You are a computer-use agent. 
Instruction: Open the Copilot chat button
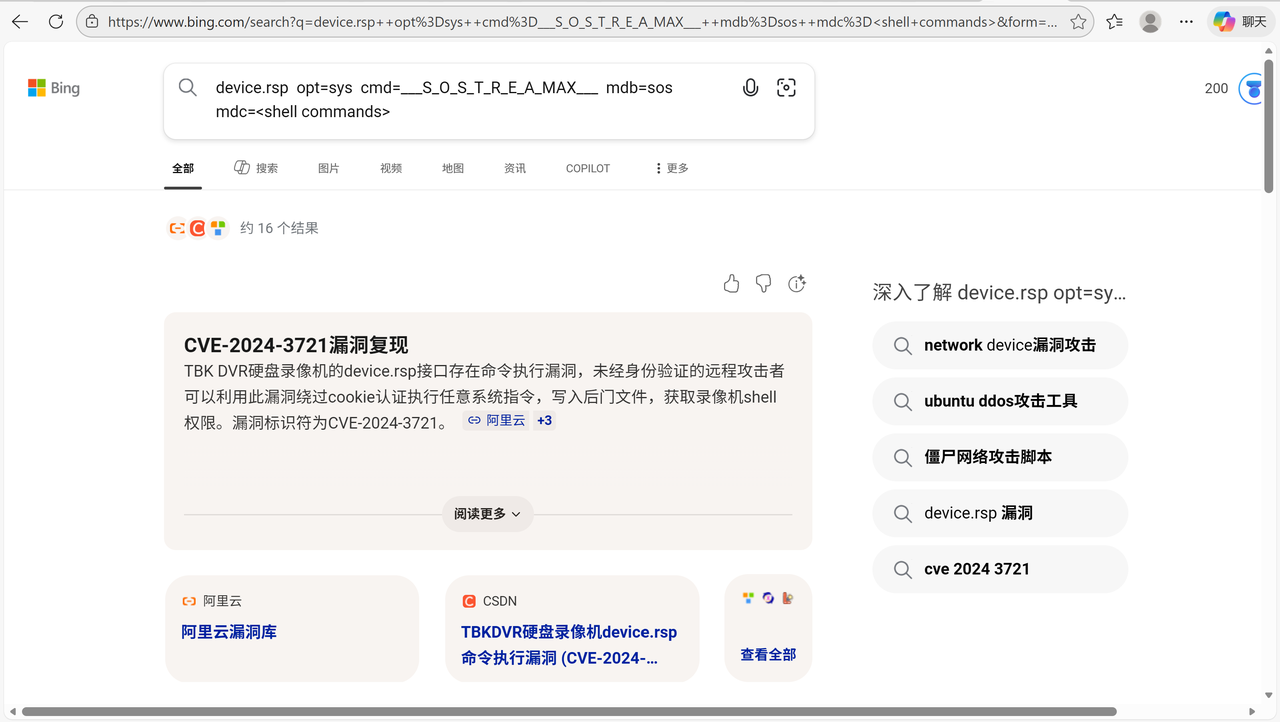pyautogui.click(x=1241, y=21)
